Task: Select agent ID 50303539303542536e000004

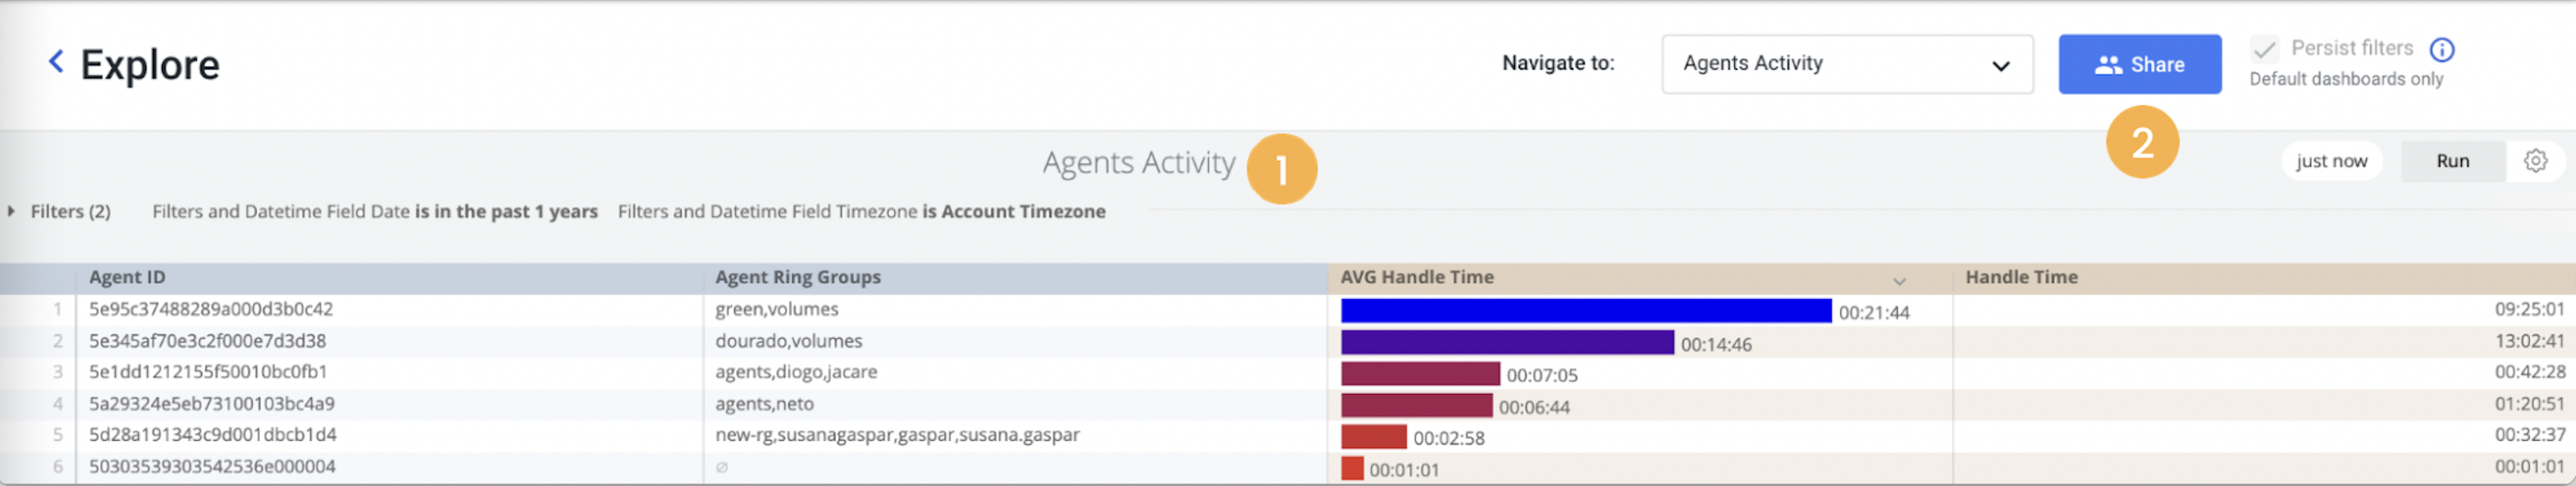Action: click(x=212, y=467)
